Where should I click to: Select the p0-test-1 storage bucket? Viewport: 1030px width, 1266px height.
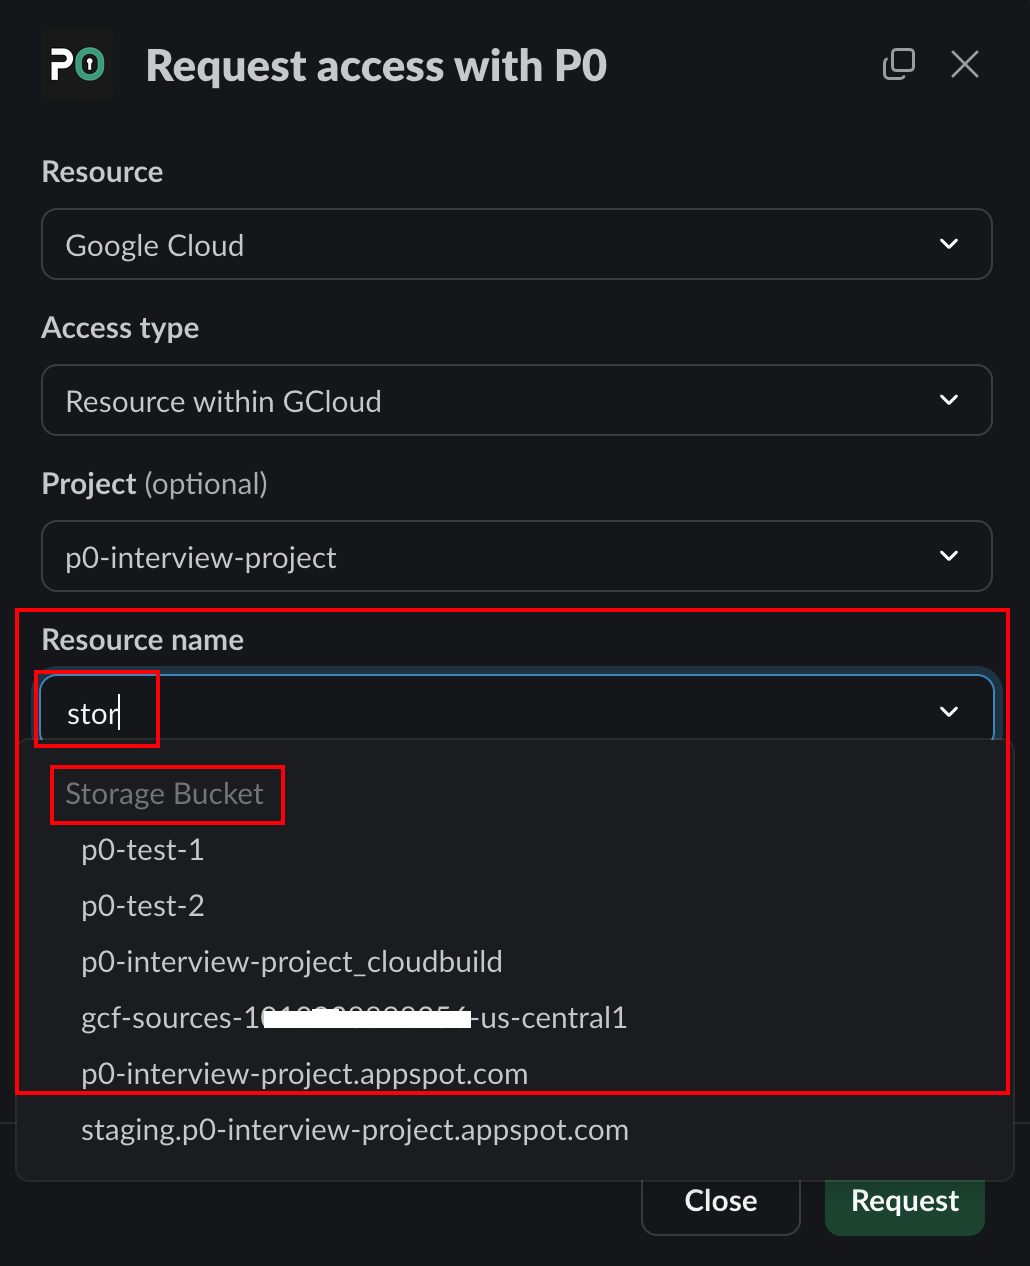[143, 850]
